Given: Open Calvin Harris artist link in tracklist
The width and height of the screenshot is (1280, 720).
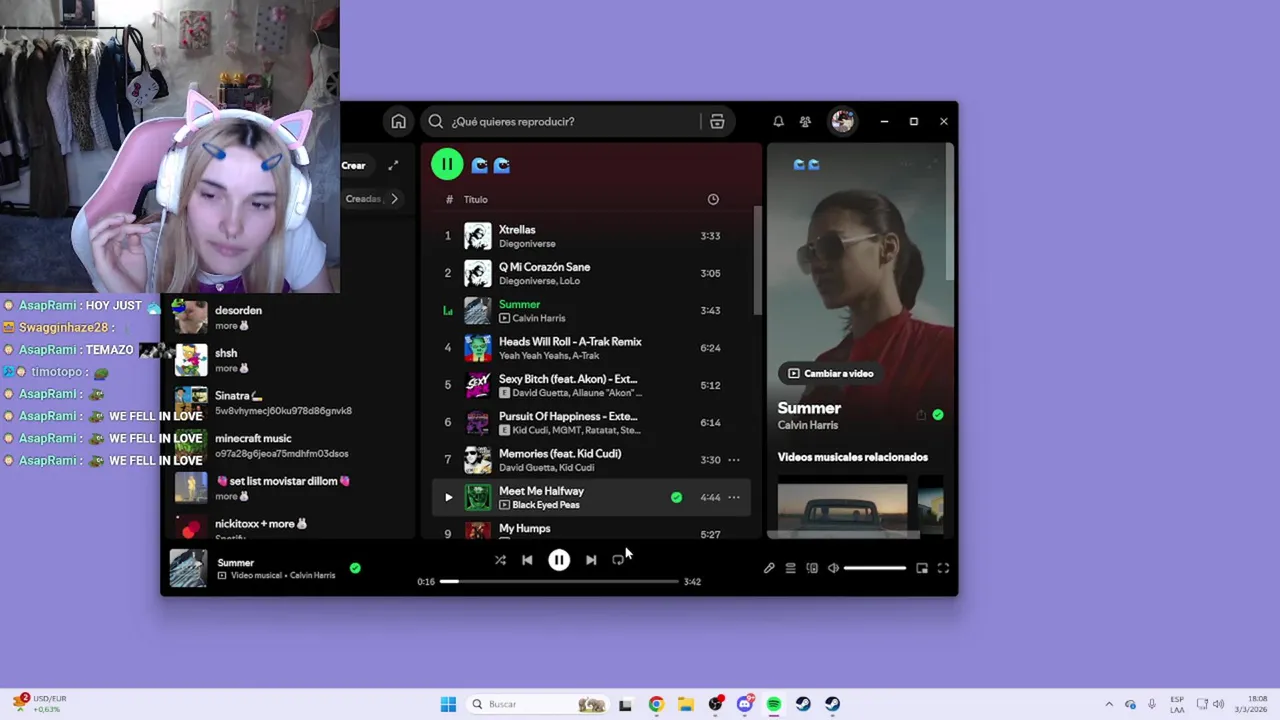Looking at the screenshot, I should [x=539, y=318].
